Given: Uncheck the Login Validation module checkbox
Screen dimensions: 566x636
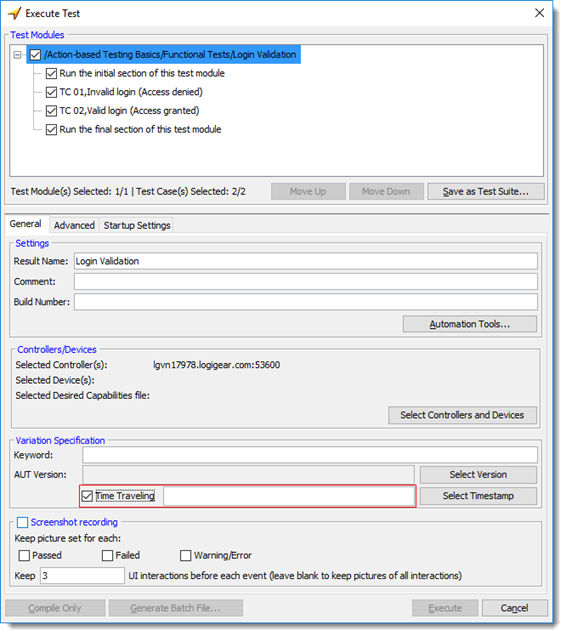Looking at the screenshot, I should [x=35, y=54].
